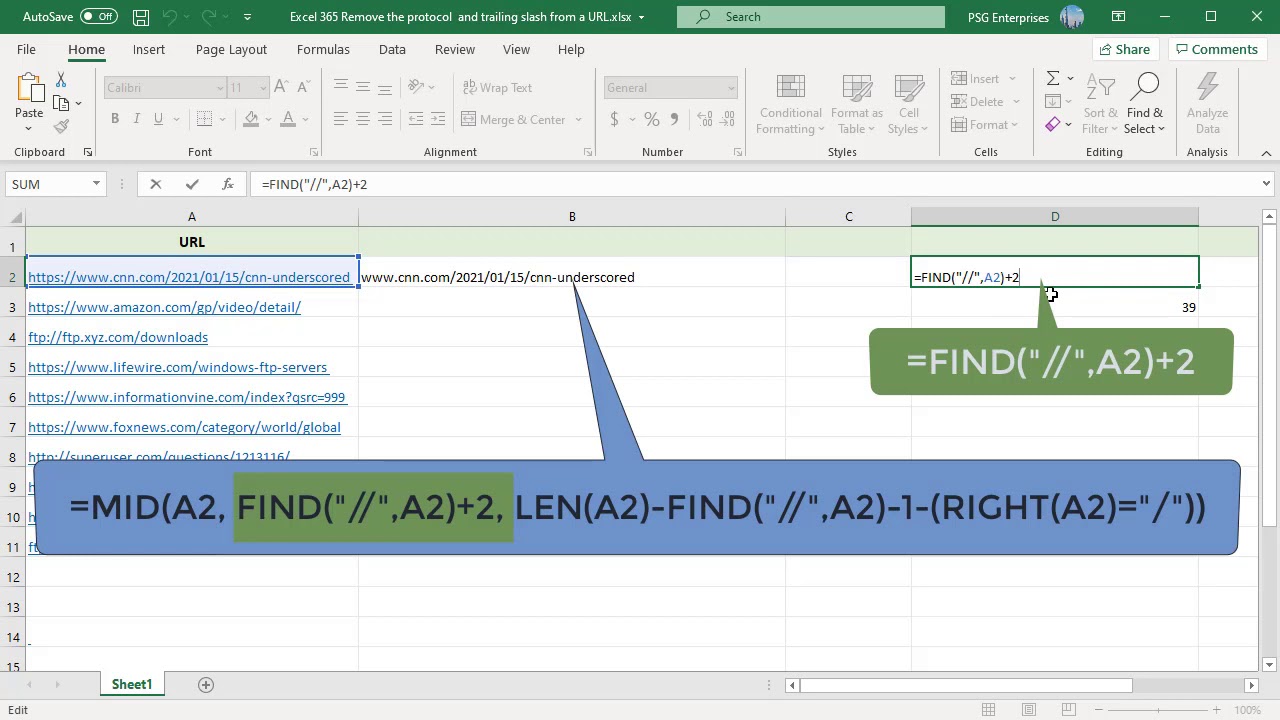
Task: Select the Format Painter brush
Action: click(x=61, y=126)
